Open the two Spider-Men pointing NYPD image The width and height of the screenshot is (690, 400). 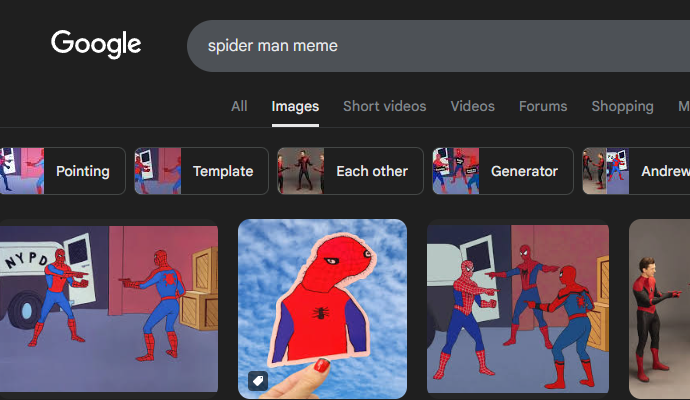click(109, 308)
